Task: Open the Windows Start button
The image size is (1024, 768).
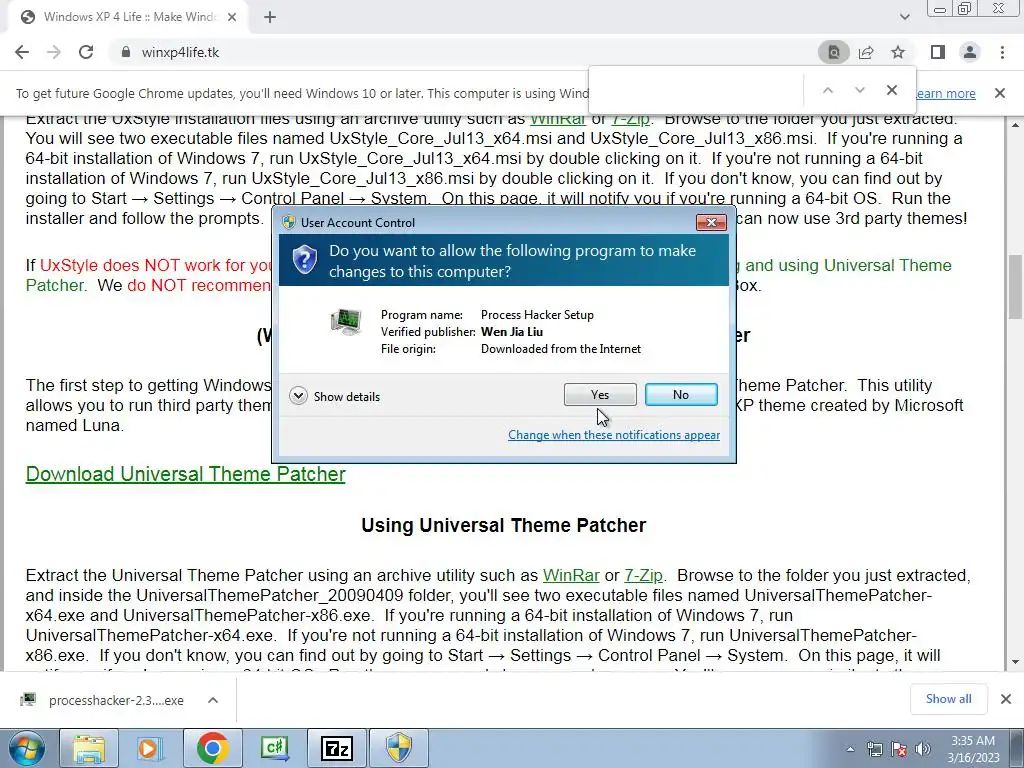Action: tap(26, 748)
